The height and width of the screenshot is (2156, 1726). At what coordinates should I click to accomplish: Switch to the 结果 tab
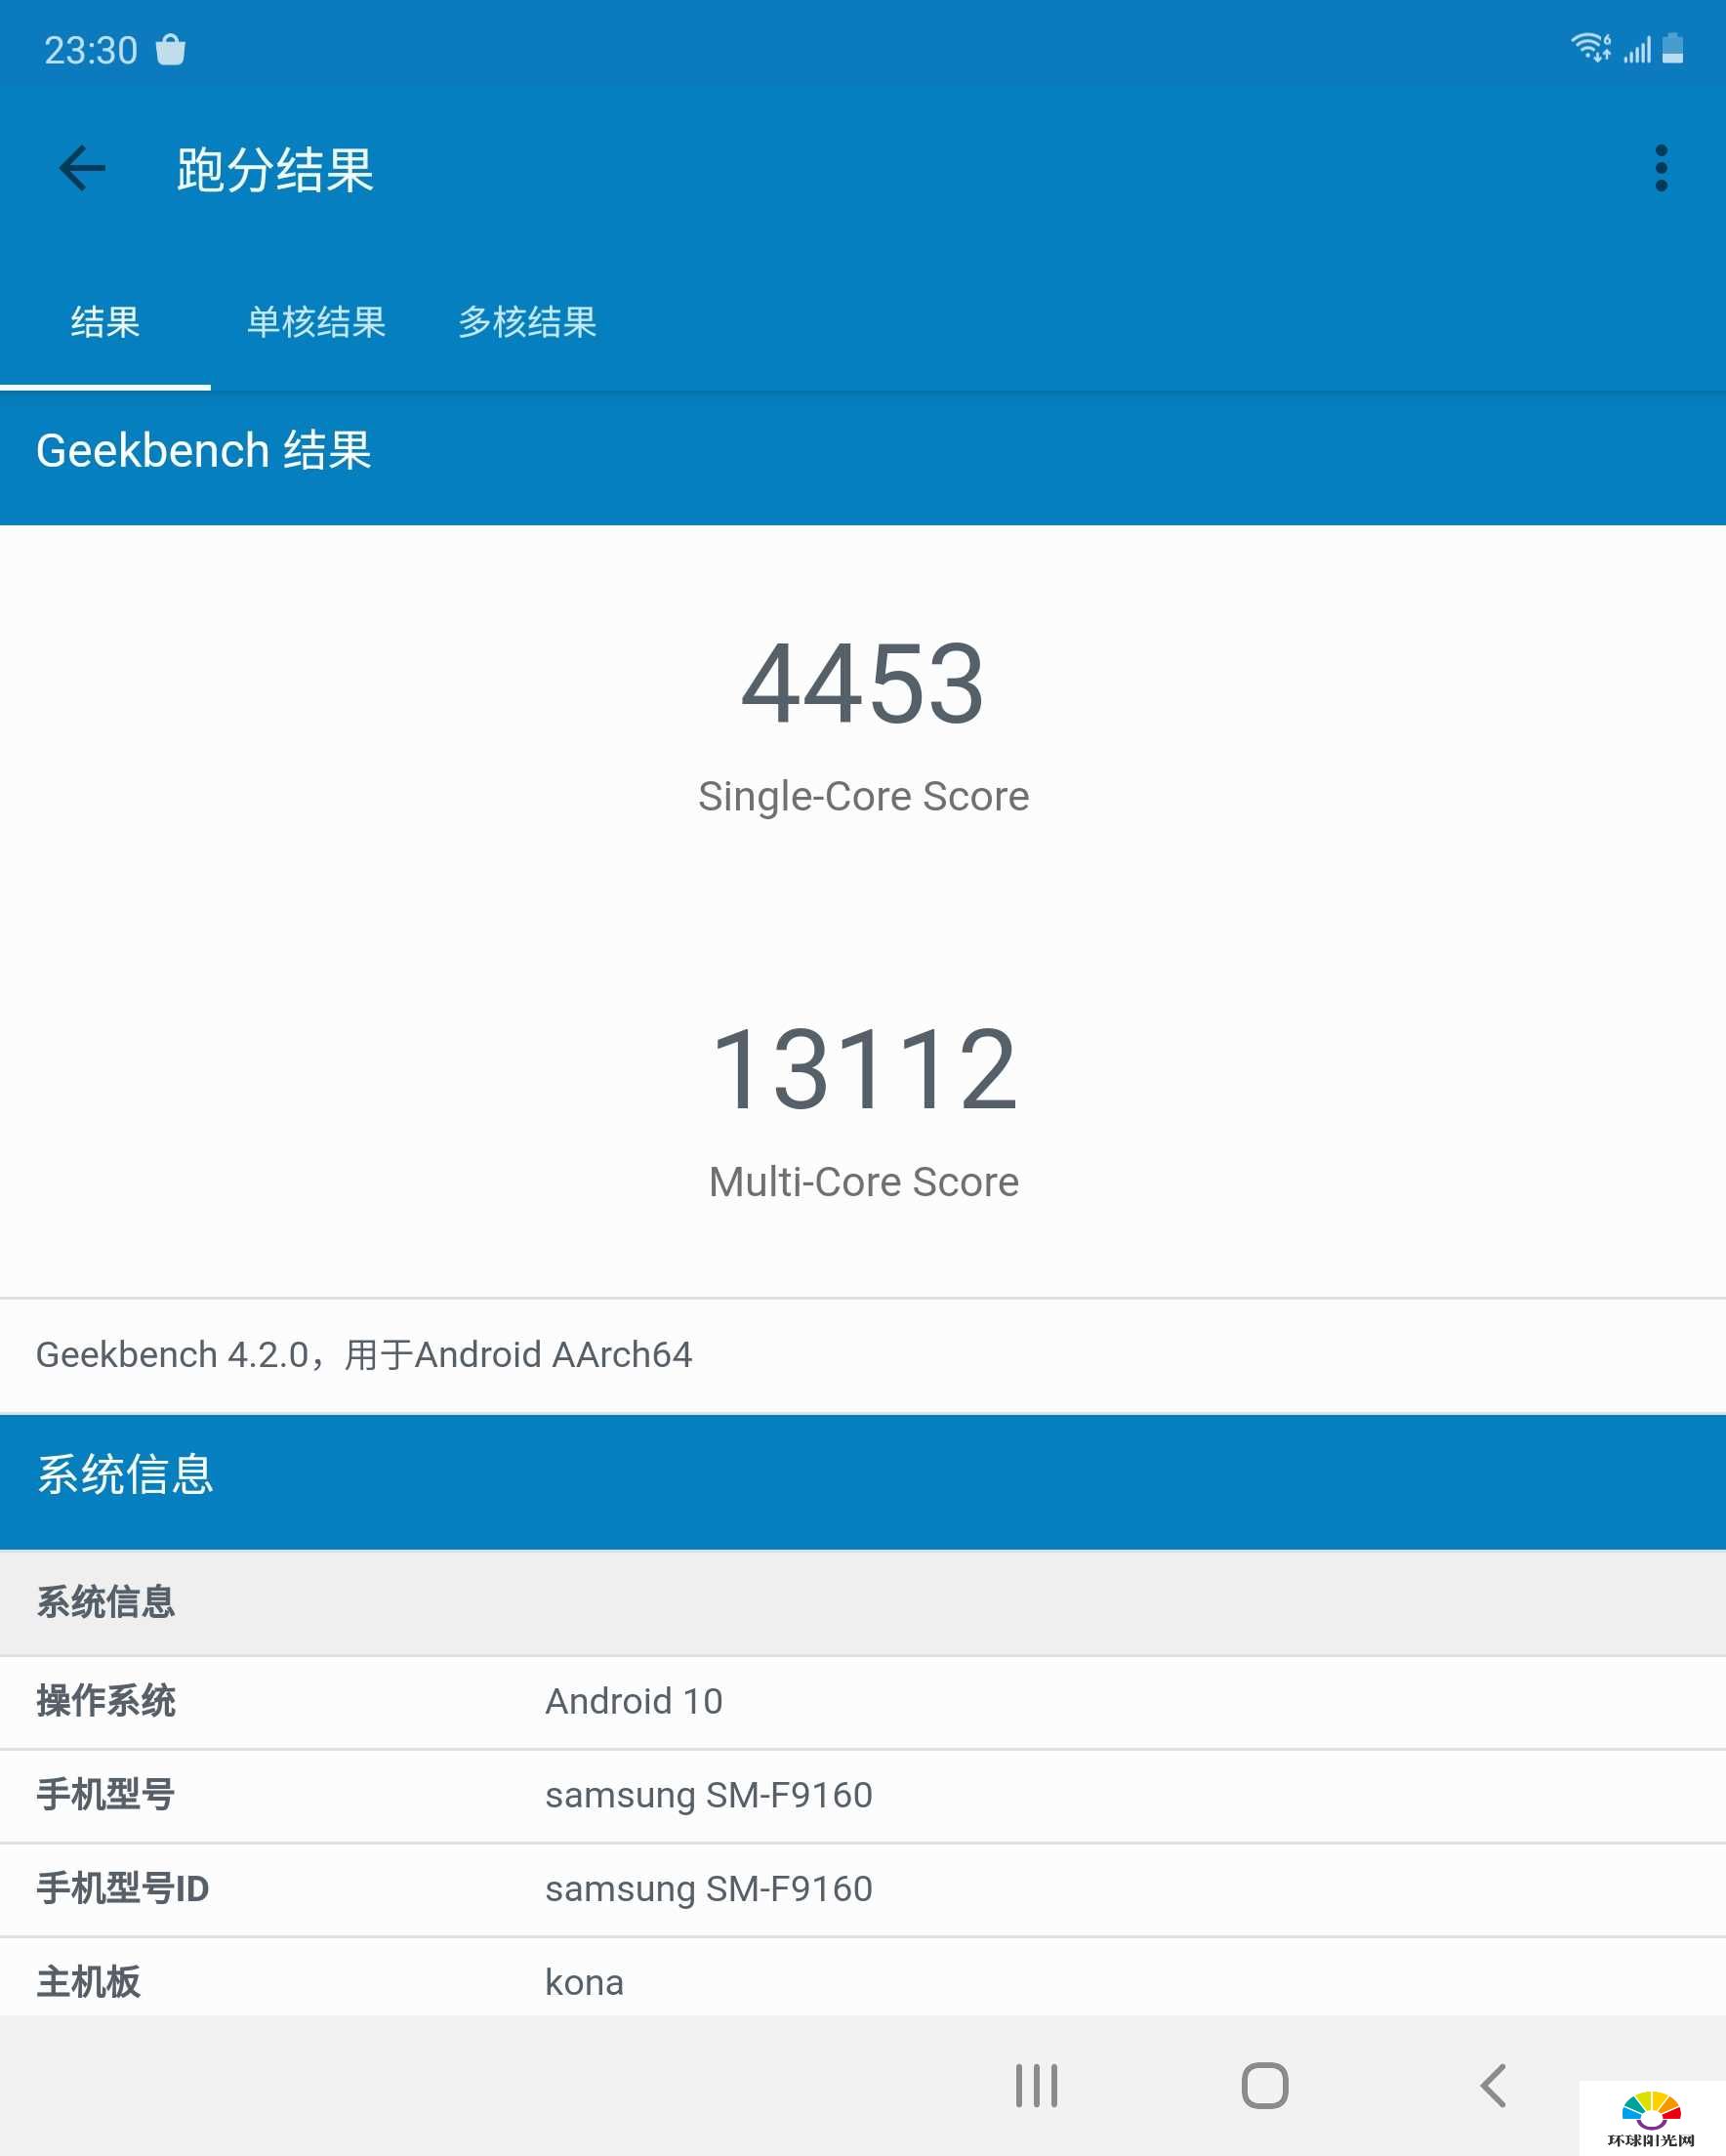click(x=105, y=322)
